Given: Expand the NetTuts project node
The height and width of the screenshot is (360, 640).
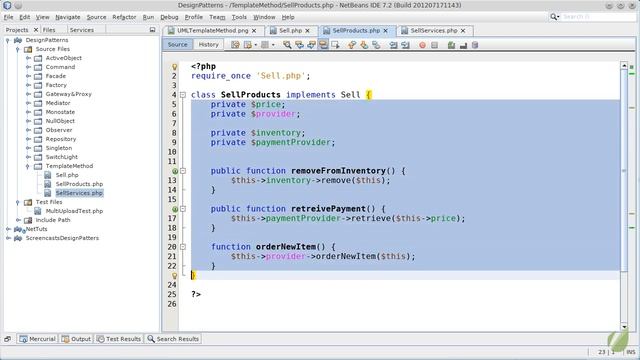Looking at the screenshot, I should (8, 229).
